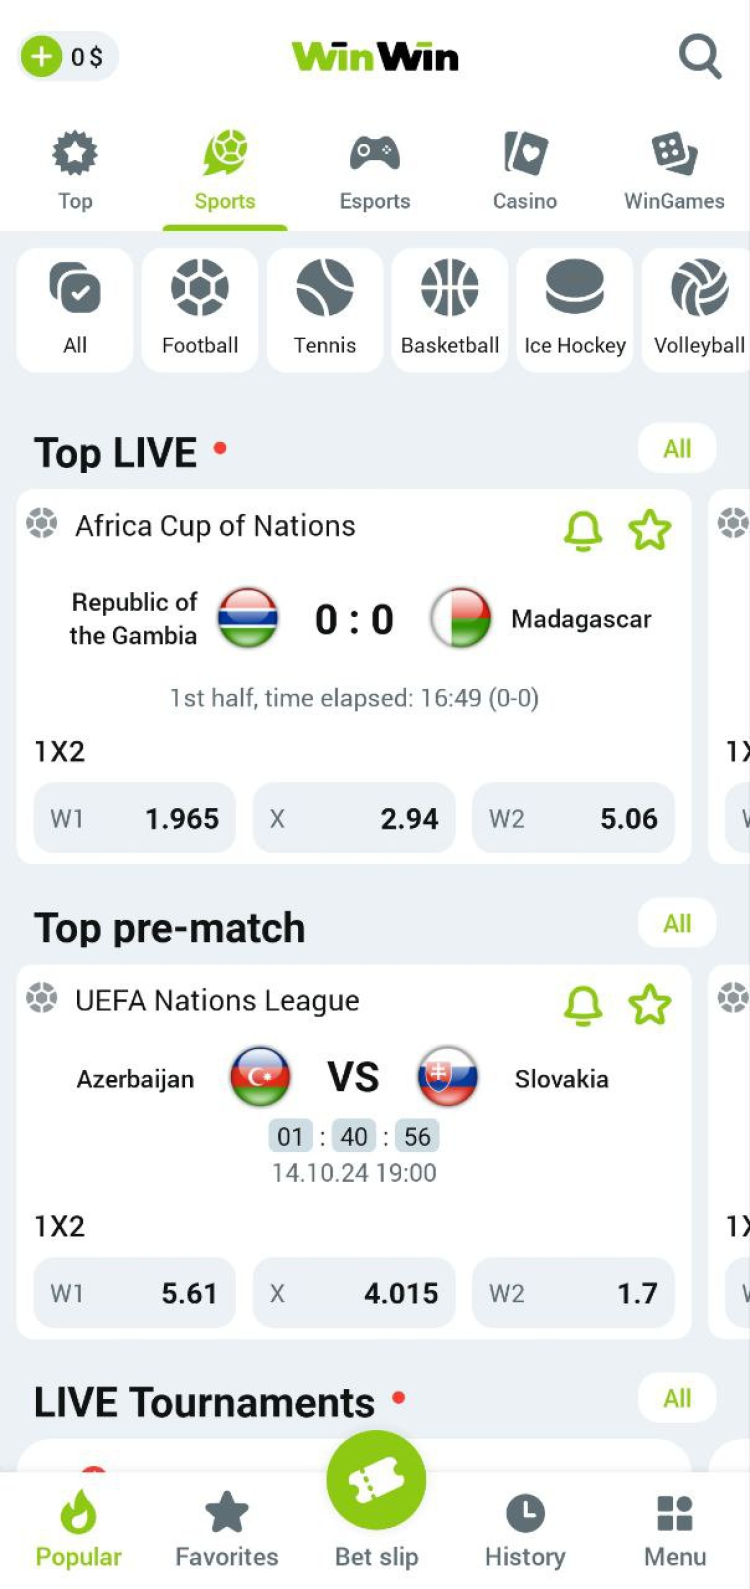
Task: Open the Bet slip ticket button
Action: point(376,1482)
